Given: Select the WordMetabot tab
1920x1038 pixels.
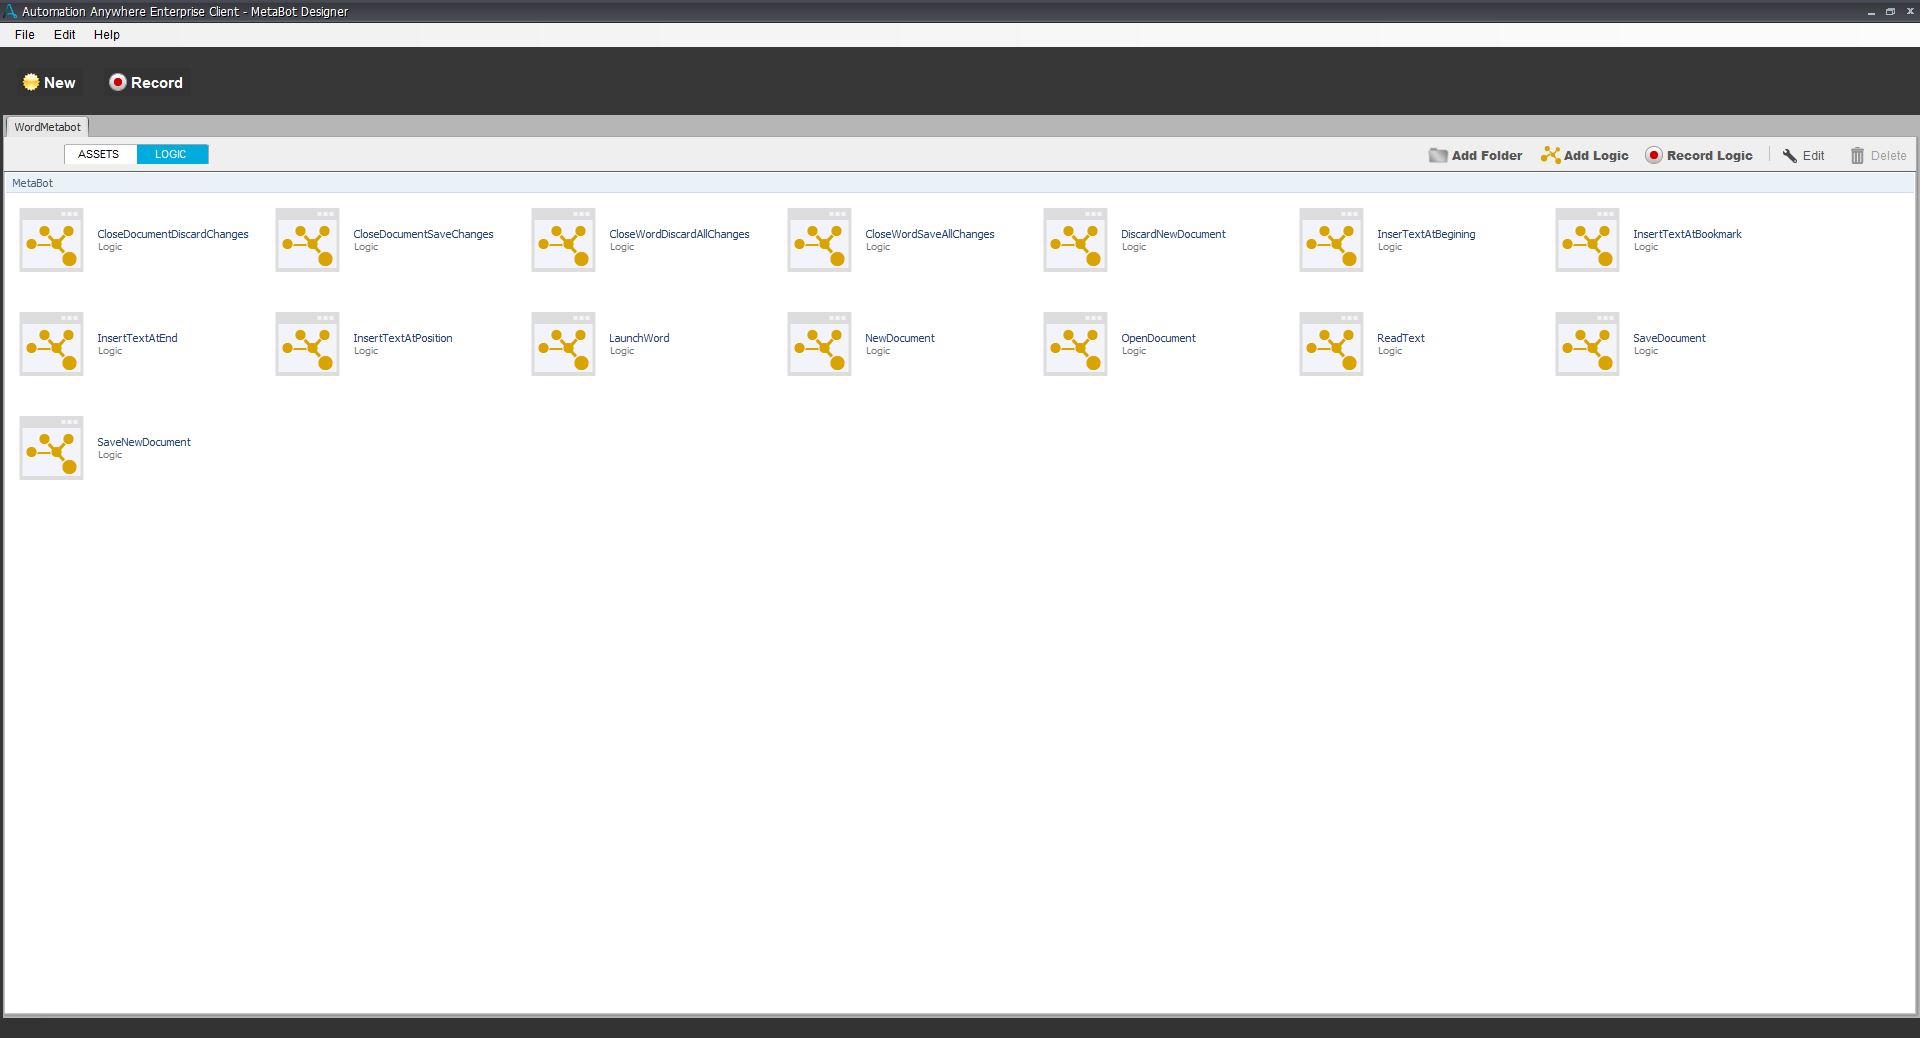Looking at the screenshot, I should coord(48,127).
